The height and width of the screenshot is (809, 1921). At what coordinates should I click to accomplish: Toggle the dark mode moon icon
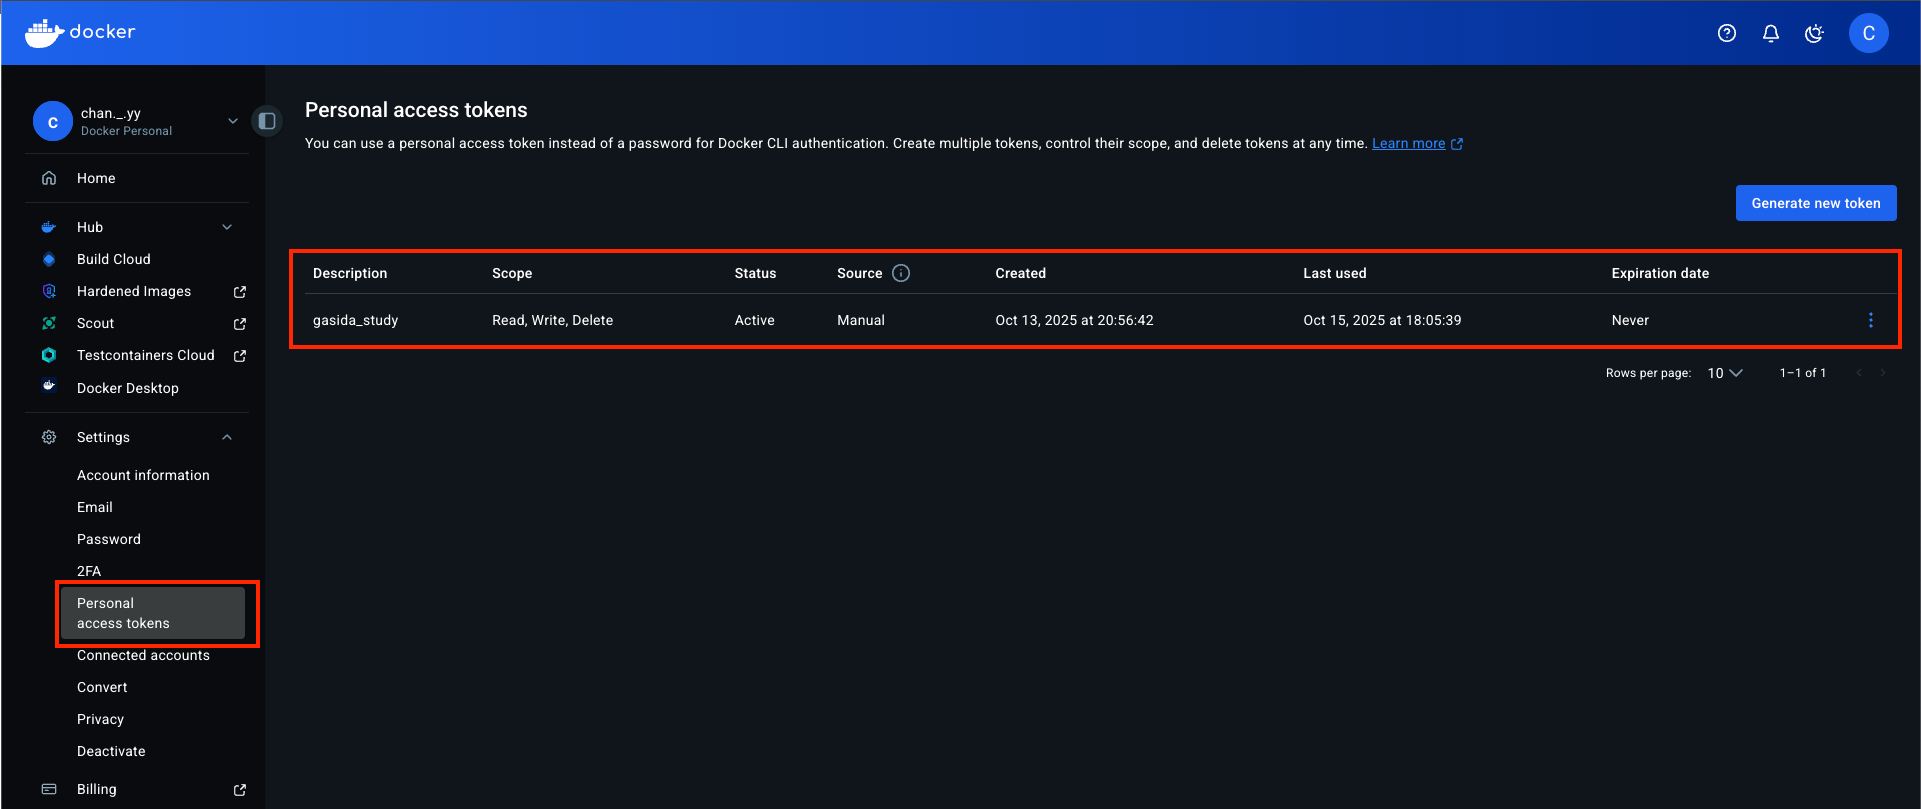(1814, 33)
